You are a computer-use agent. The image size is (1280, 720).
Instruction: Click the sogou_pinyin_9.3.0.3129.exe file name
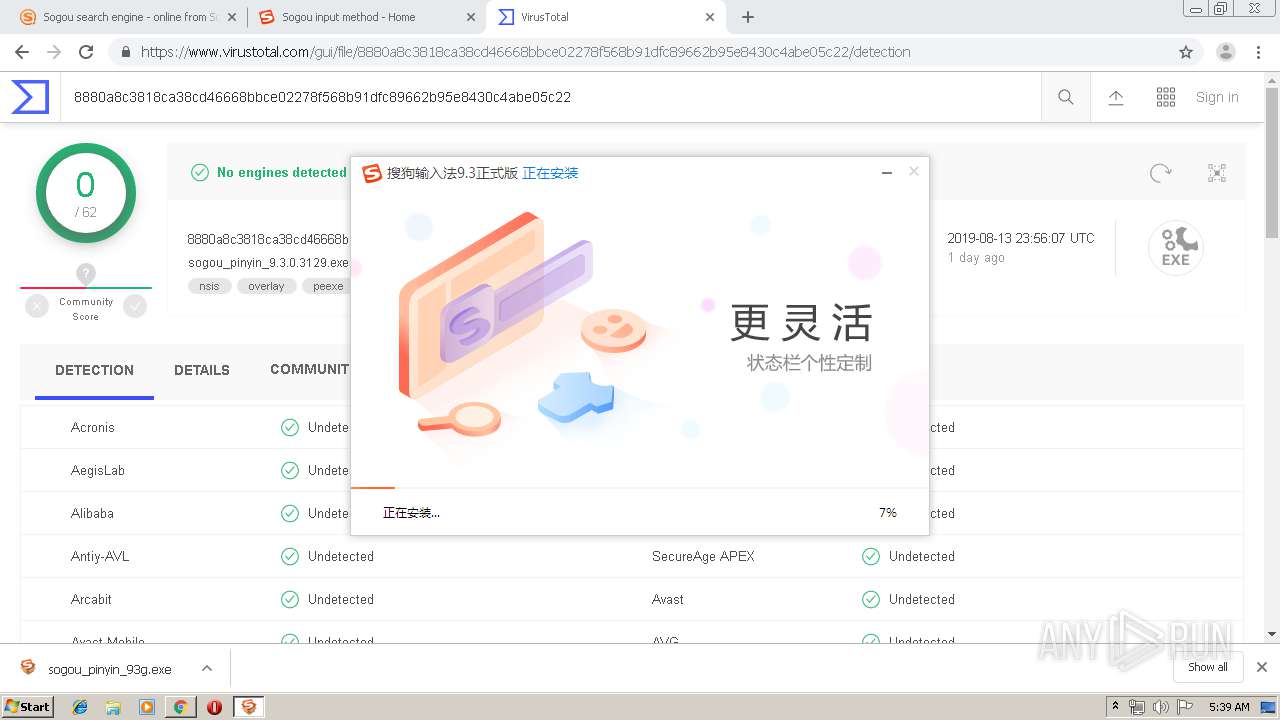coord(268,263)
